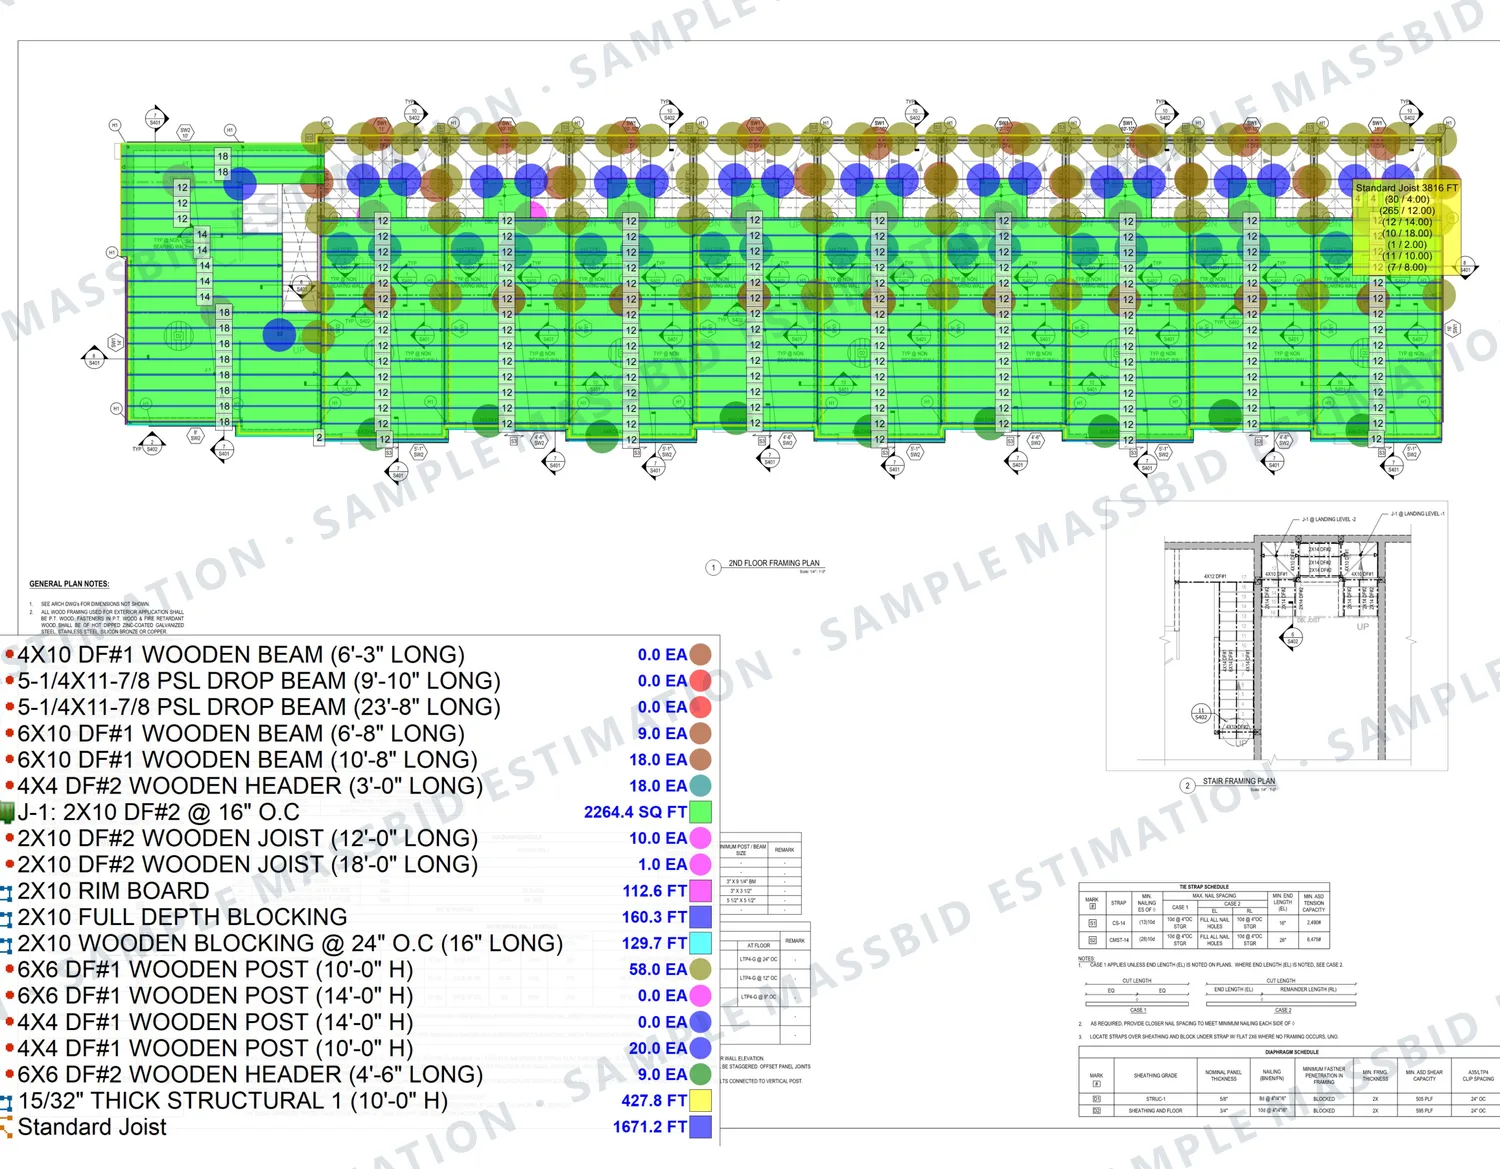Click the blue linear icon beside 2X10 WOODEN BLOCKING @ 24" O.C
1500x1169 pixels.
coord(6,944)
